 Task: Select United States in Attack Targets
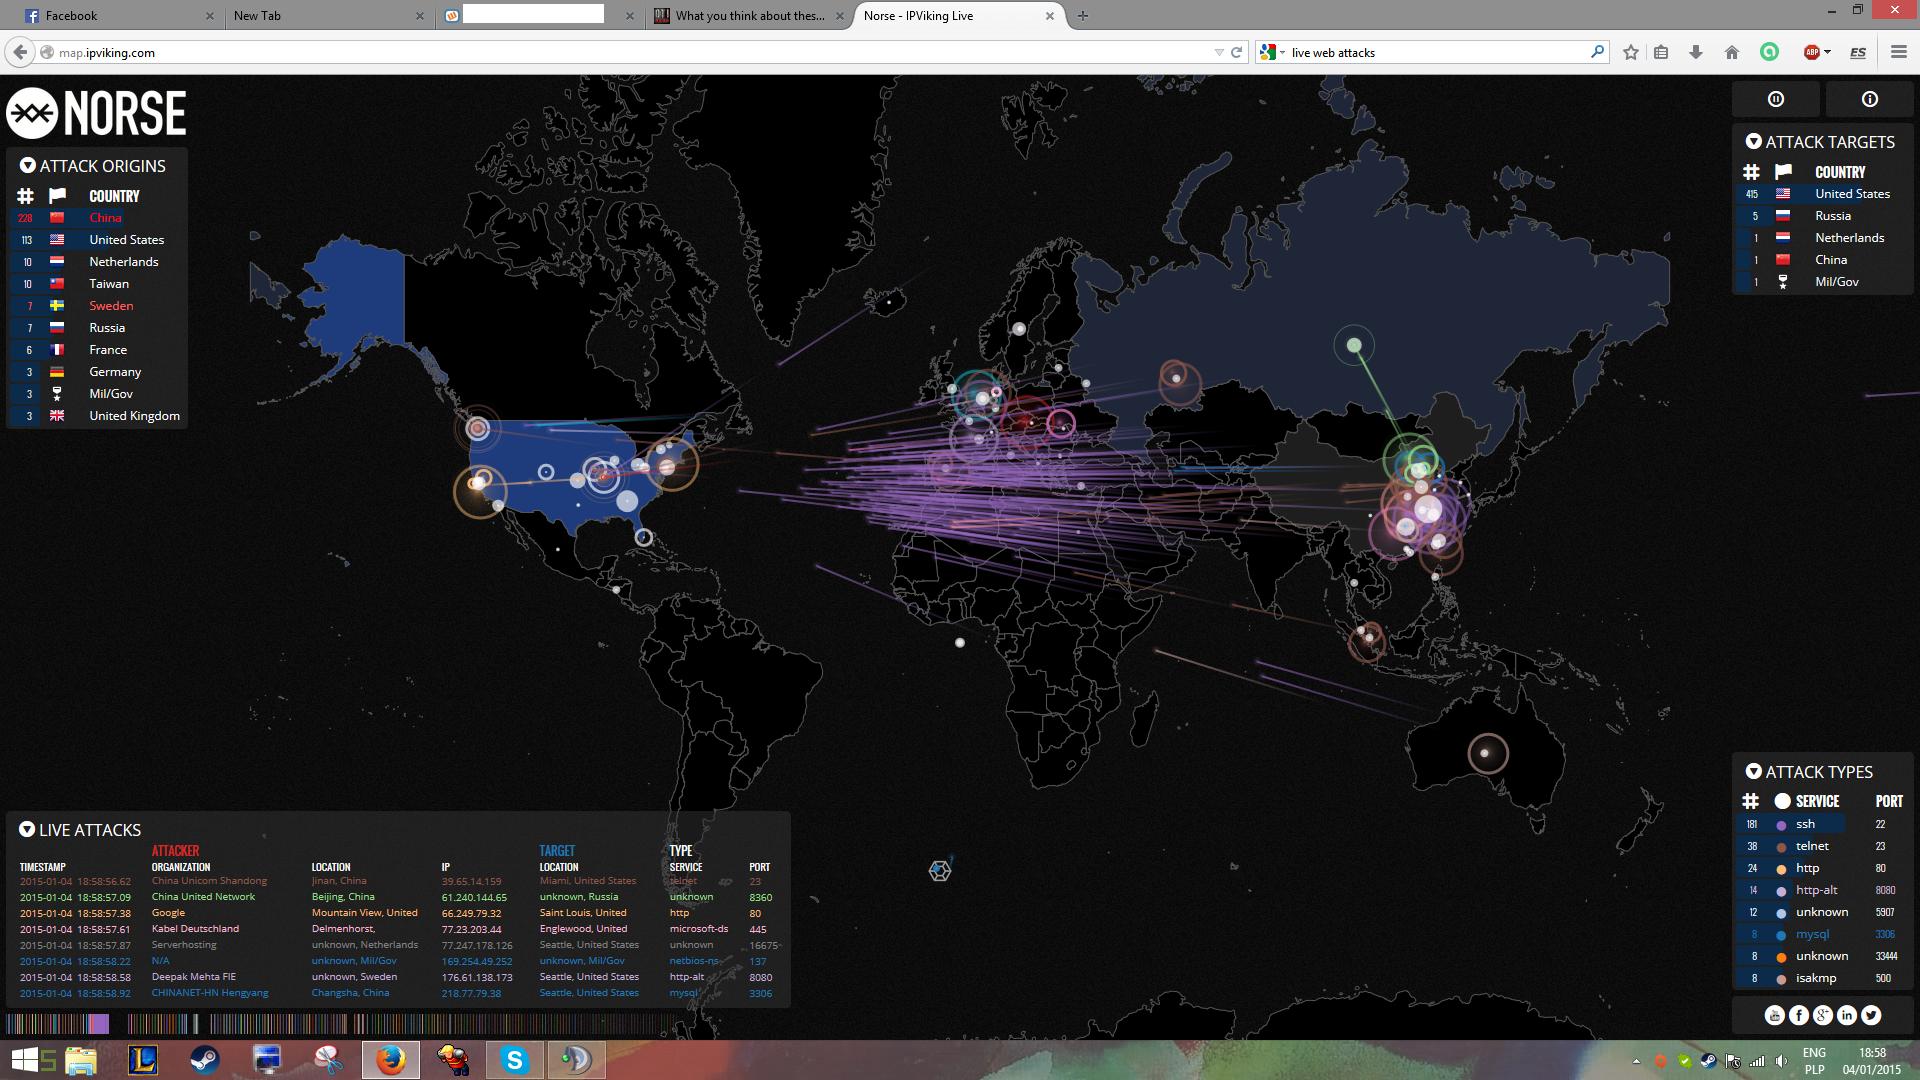pyautogui.click(x=1823, y=194)
